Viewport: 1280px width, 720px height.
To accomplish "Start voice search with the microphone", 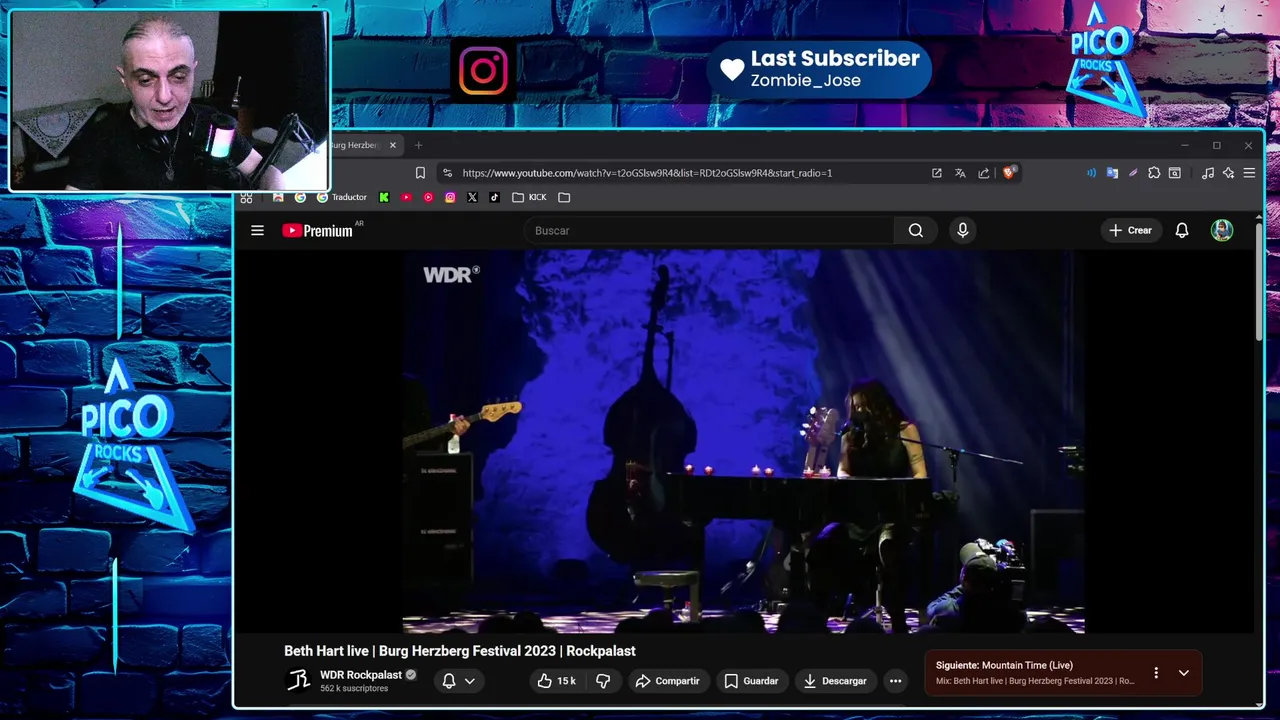I will 962,230.
